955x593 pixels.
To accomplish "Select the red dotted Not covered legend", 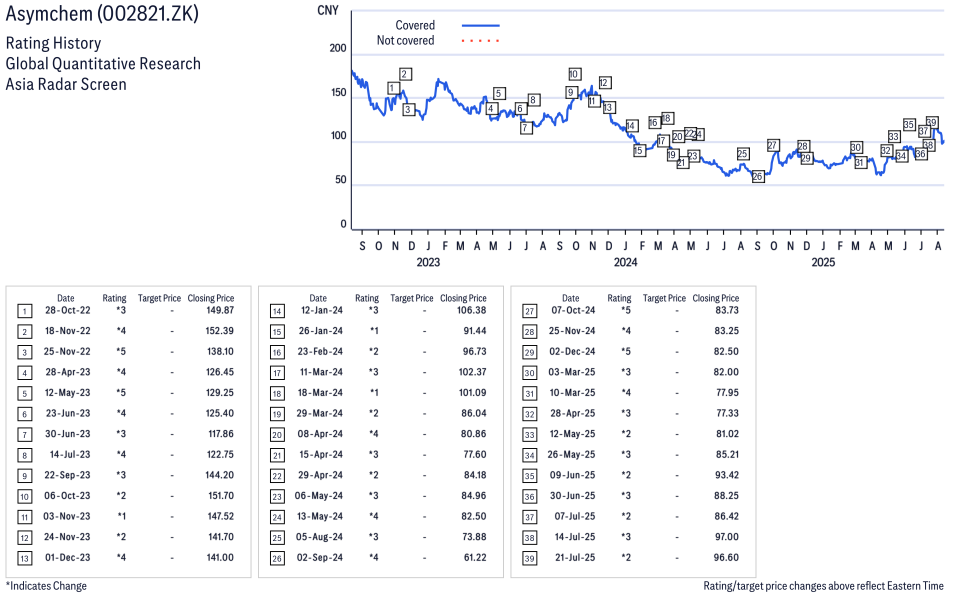I will click(x=481, y=41).
